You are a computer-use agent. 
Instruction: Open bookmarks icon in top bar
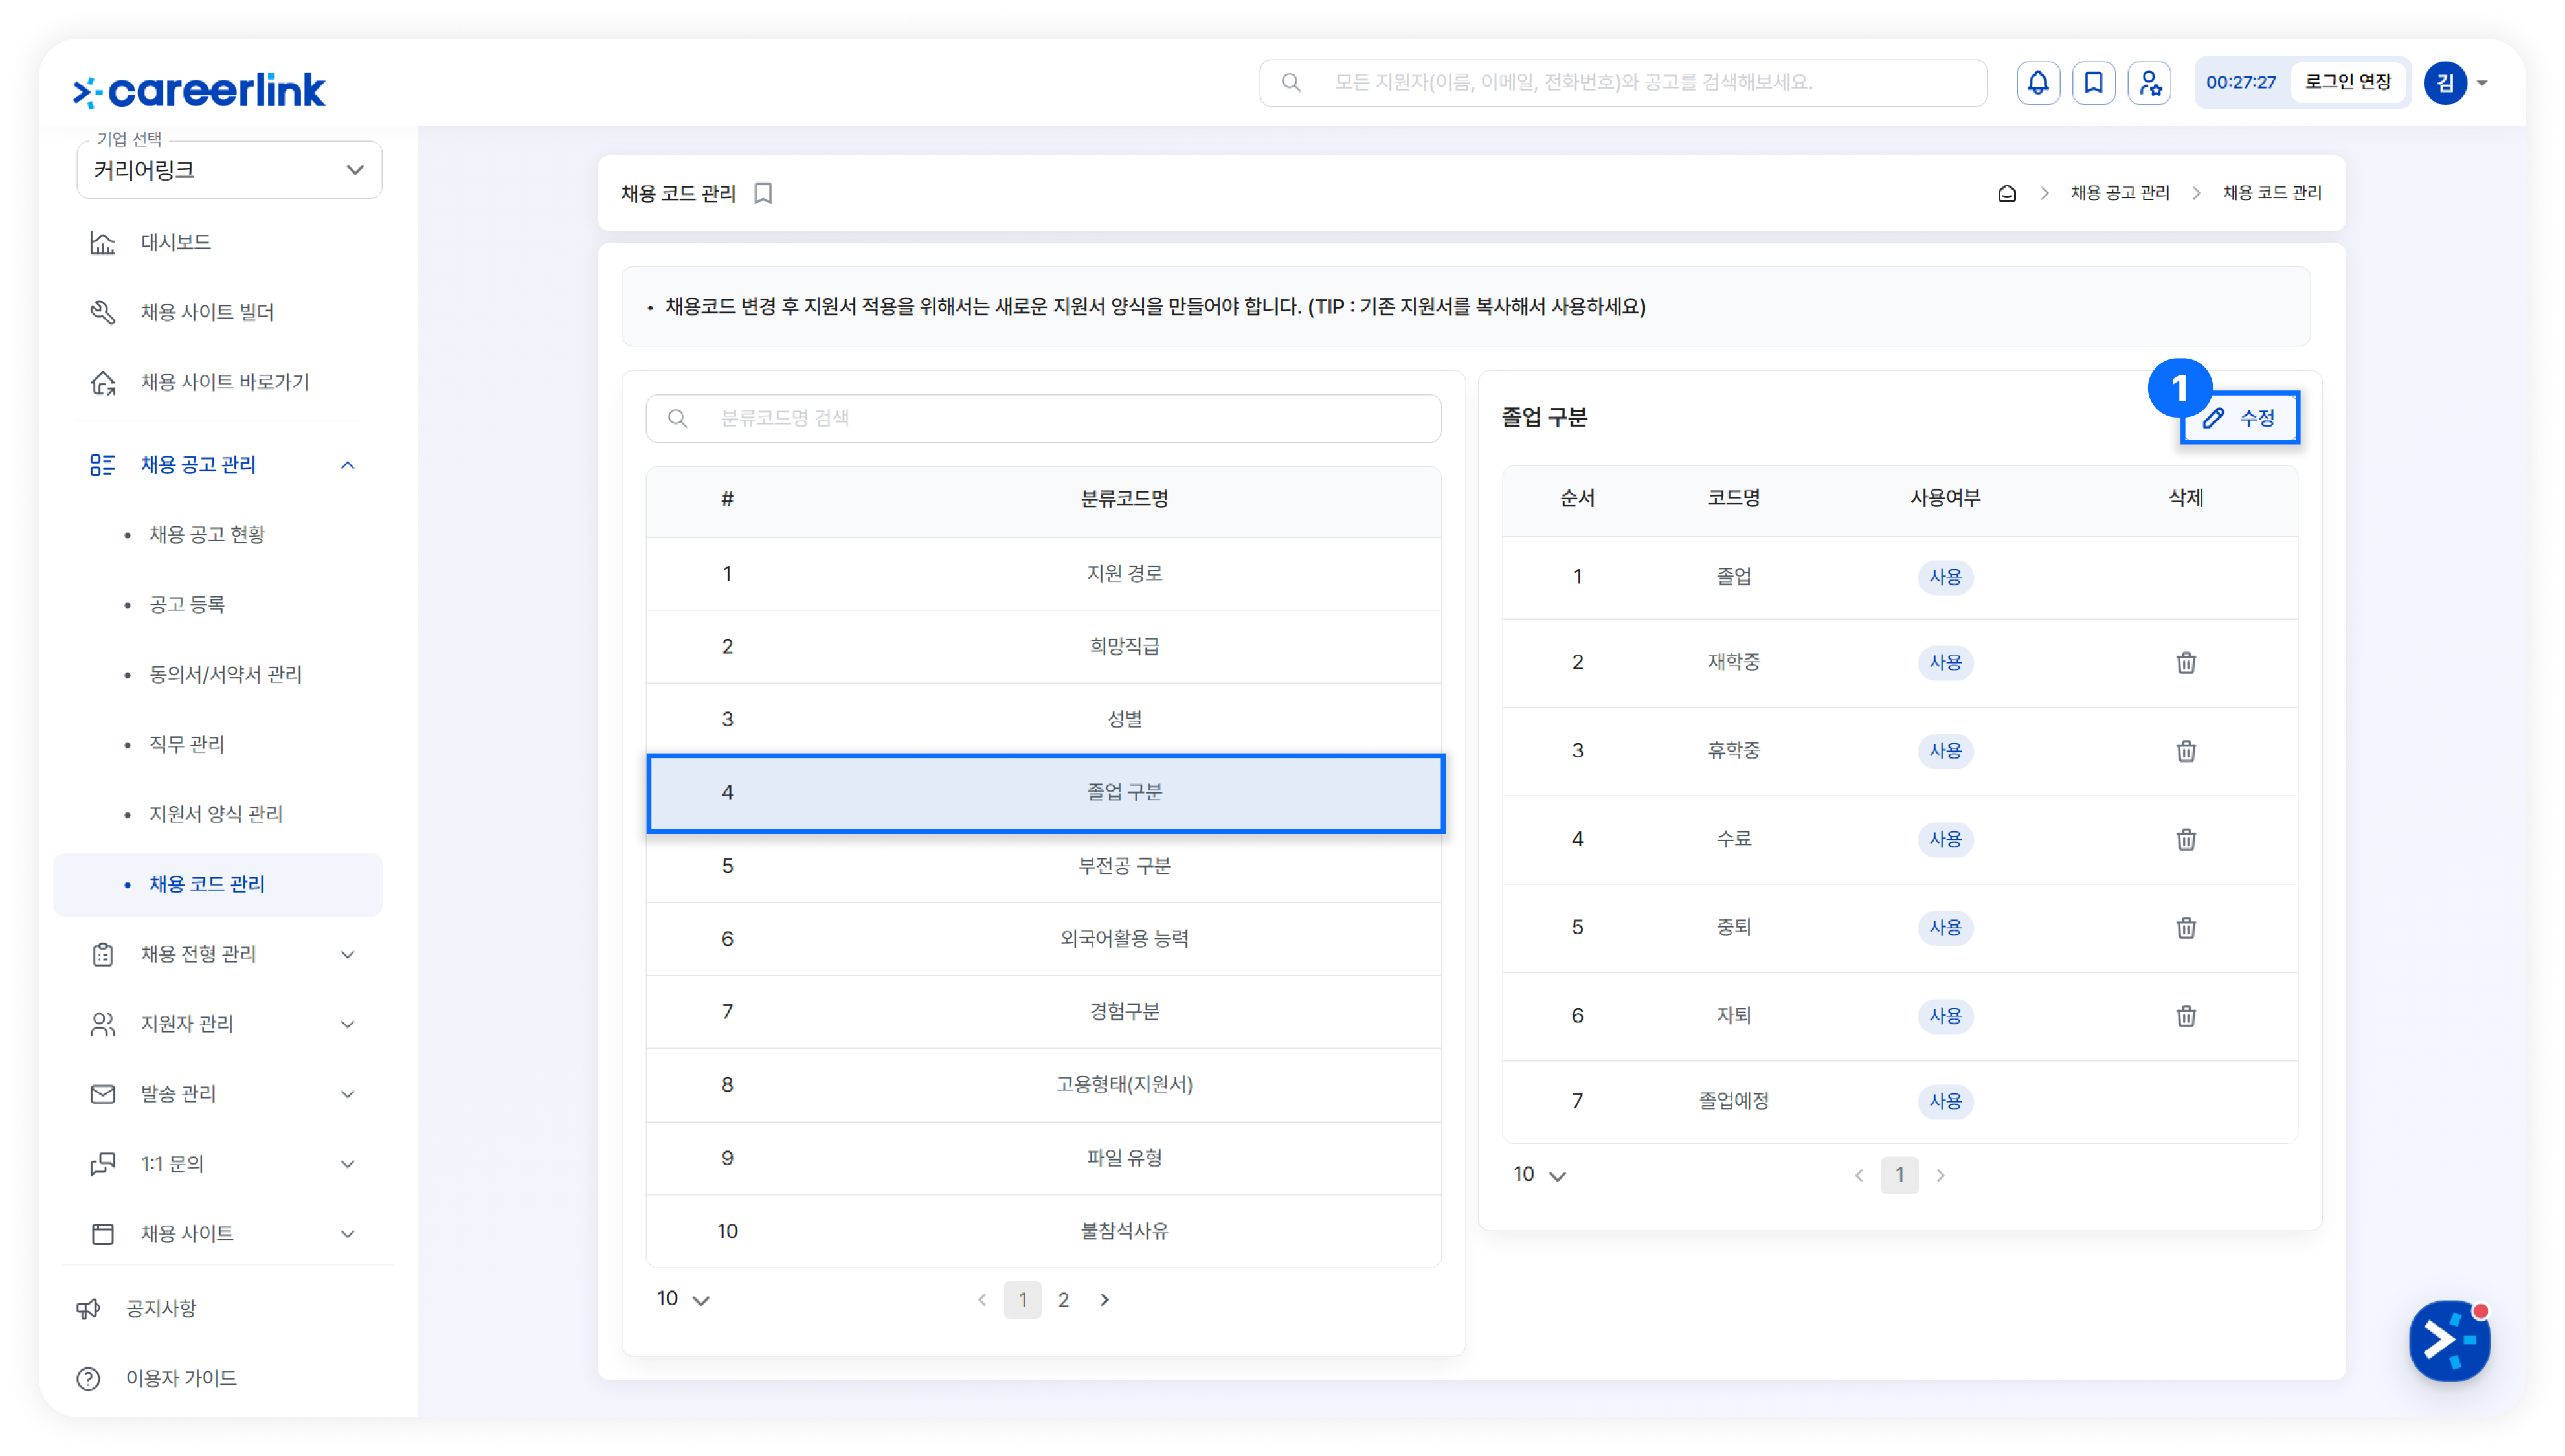click(x=2093, y=82)
